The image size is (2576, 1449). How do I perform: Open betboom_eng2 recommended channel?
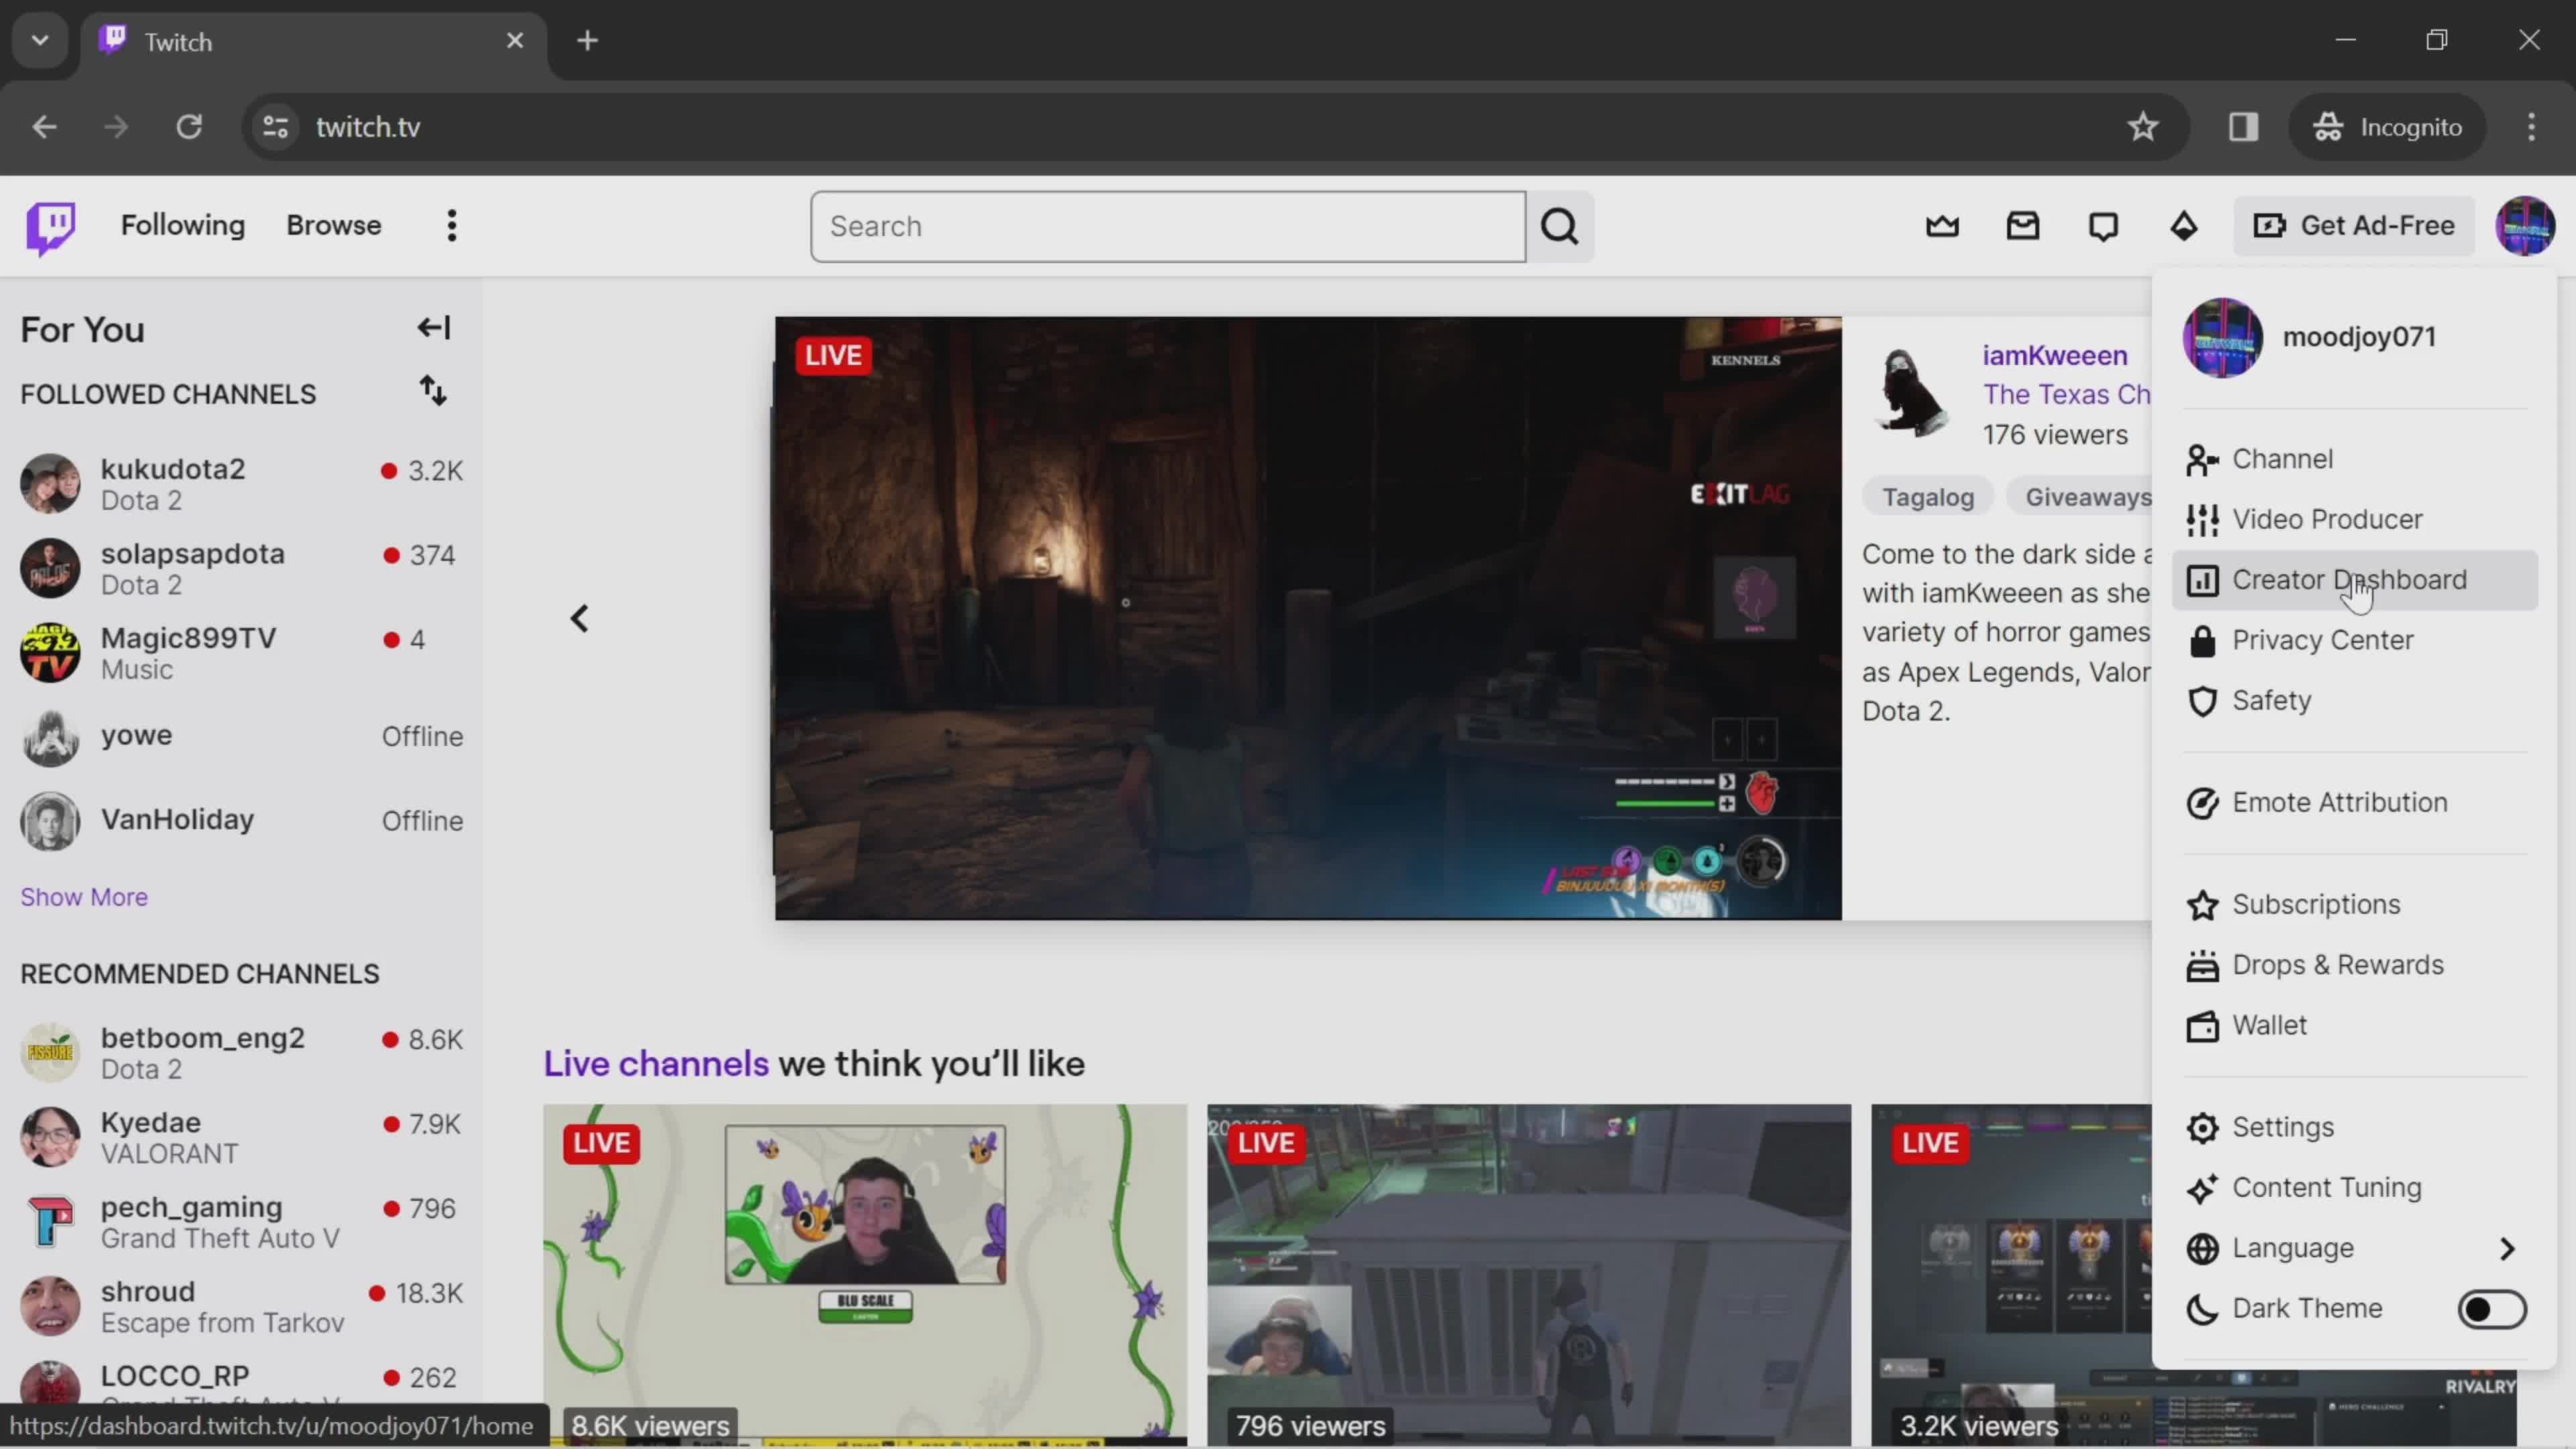242,1053
